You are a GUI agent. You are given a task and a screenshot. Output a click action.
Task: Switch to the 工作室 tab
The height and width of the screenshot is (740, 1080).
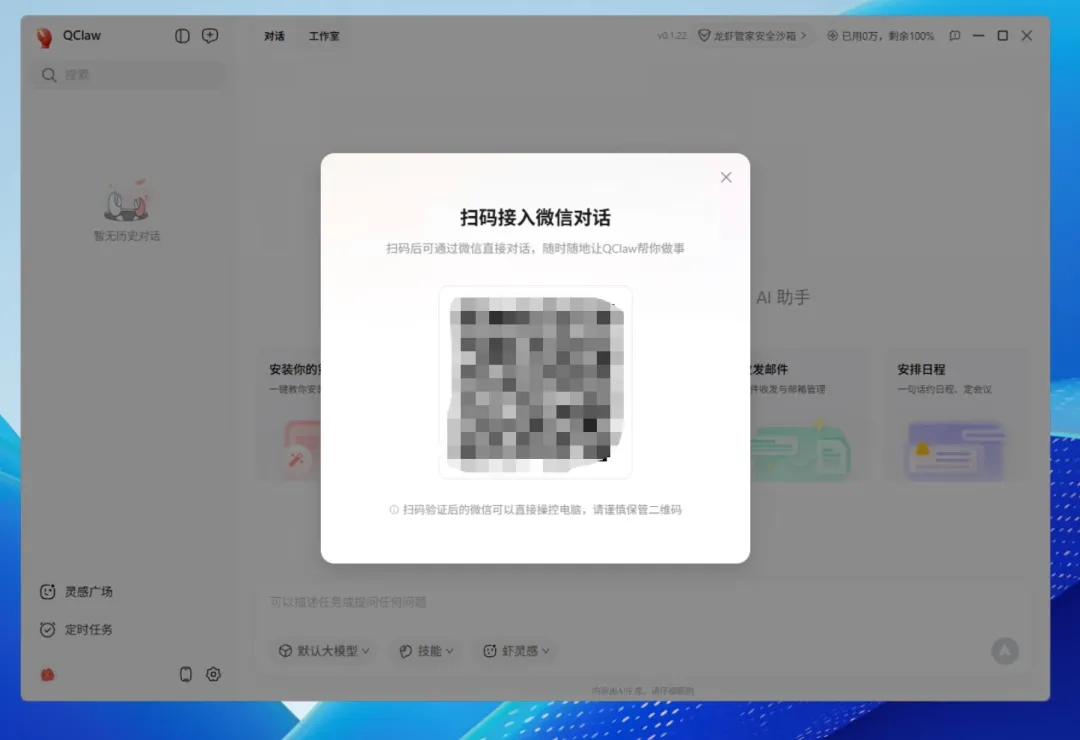pos(324,36)
